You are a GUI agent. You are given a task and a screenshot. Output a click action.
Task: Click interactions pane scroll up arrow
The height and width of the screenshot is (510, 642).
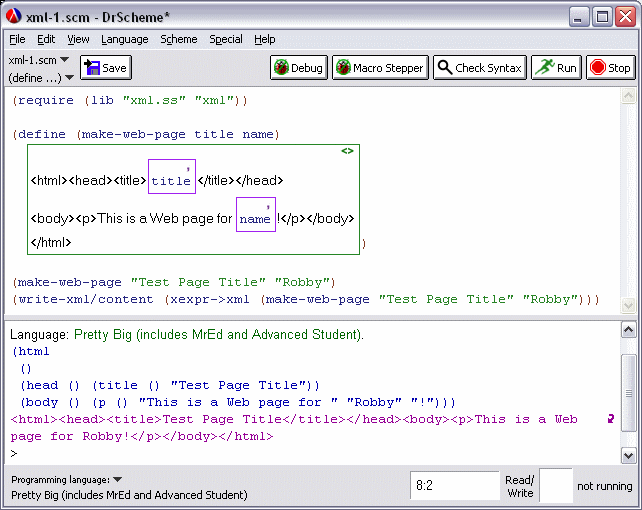[x=628, y=330]
